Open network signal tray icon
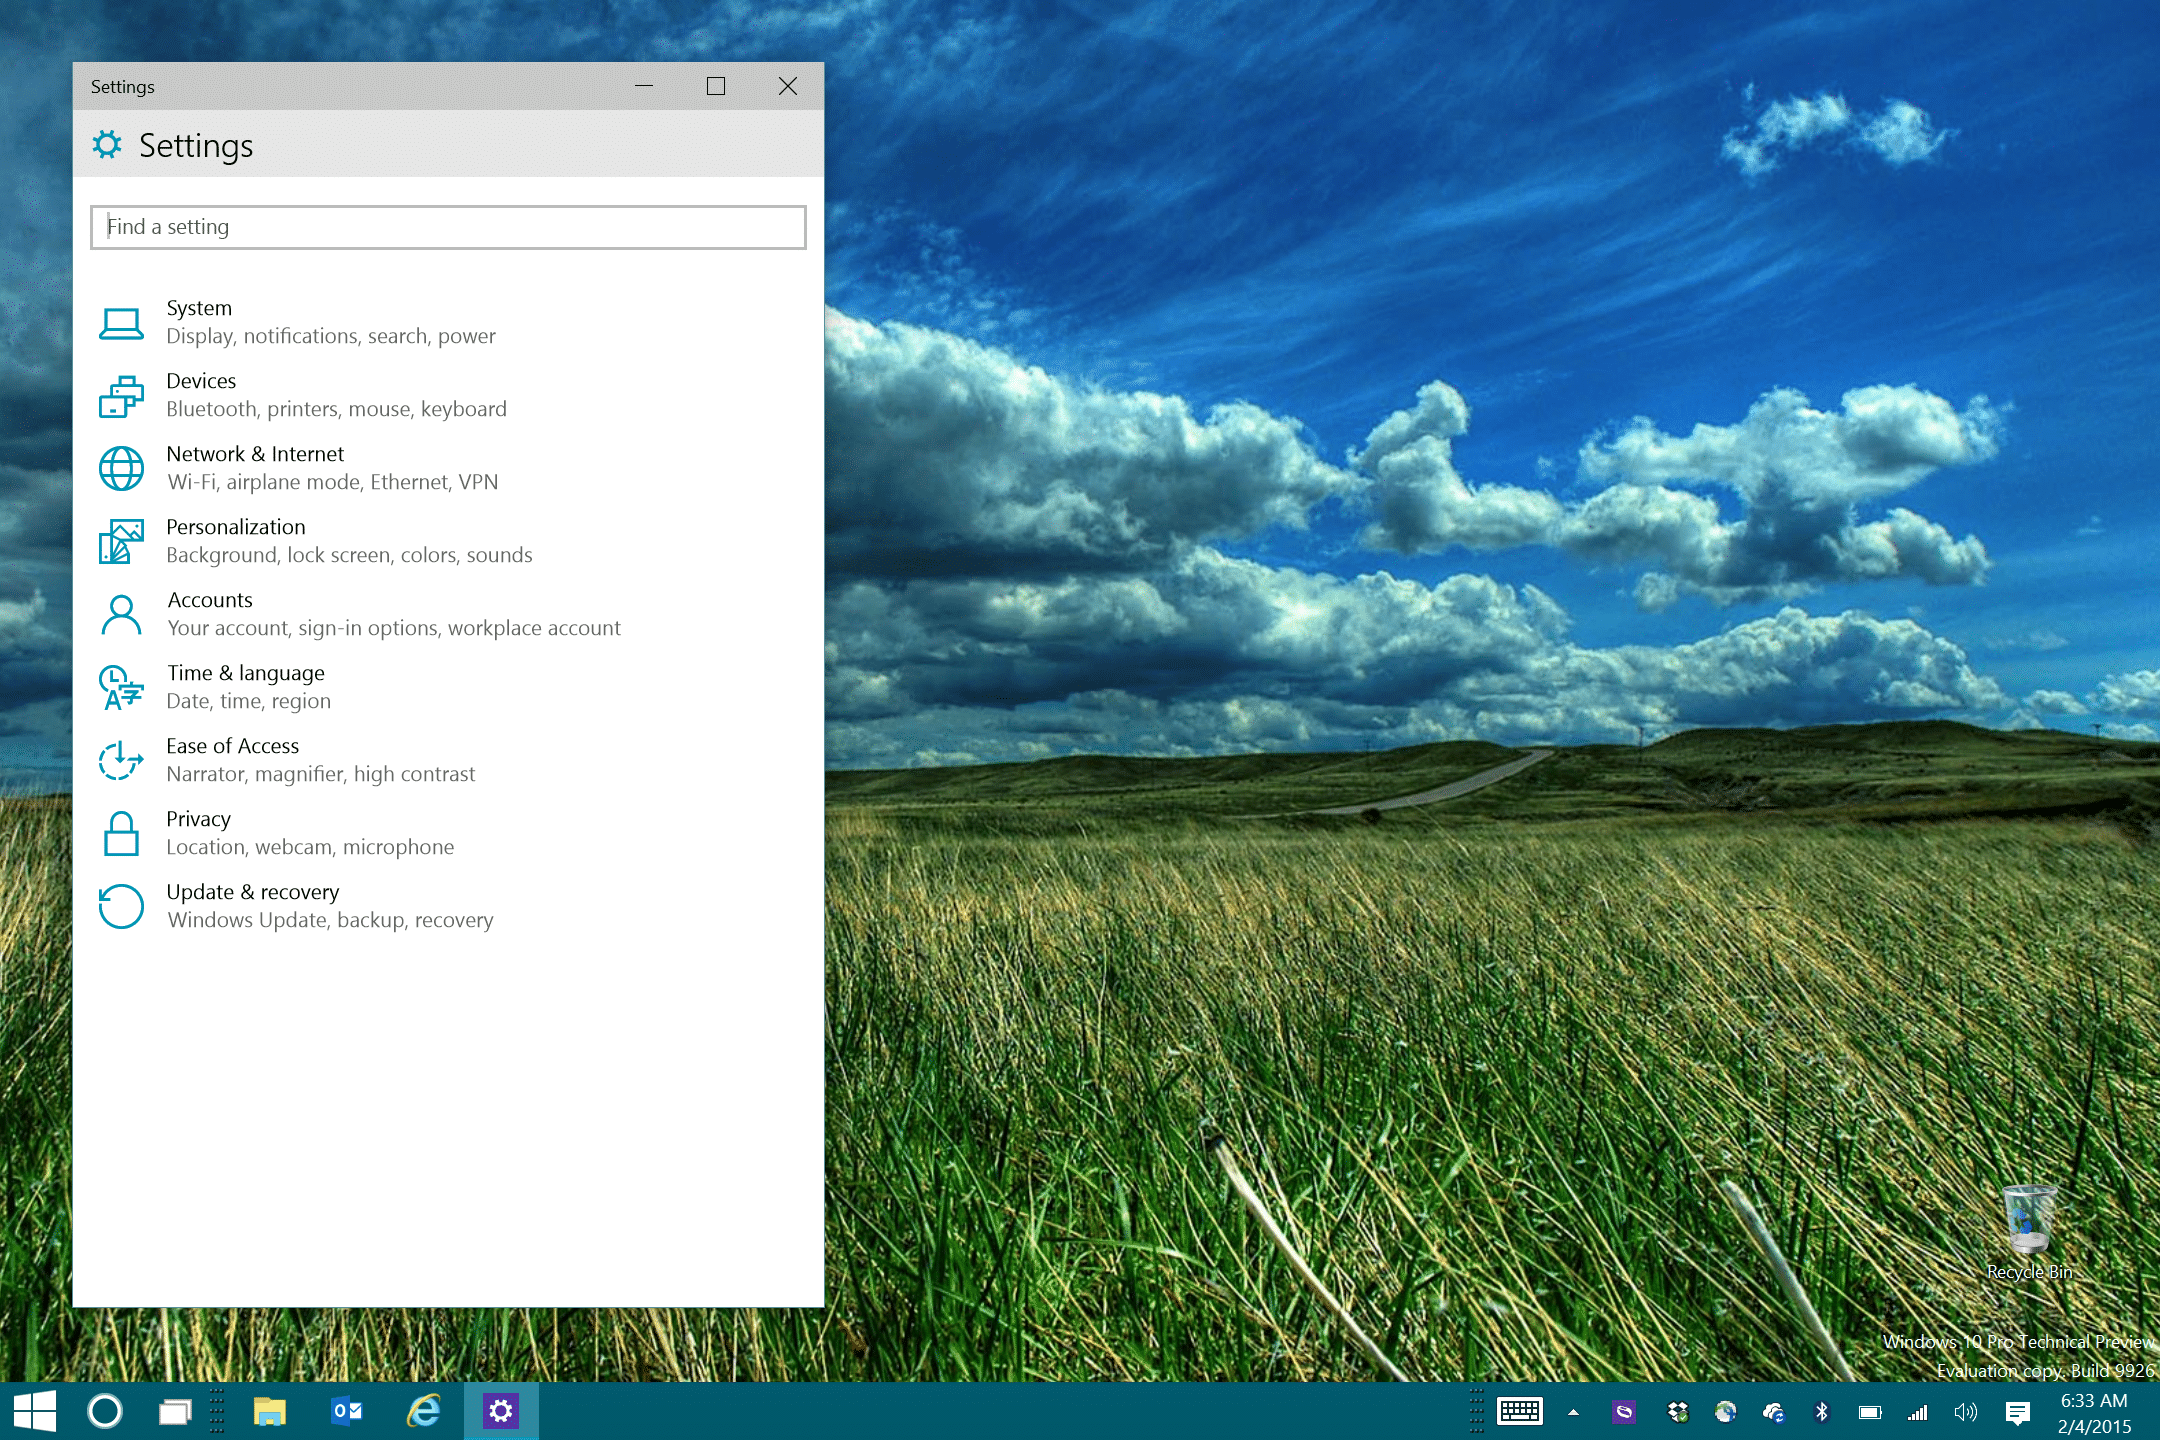Viewport: 2160px width, 1440px height. 1918,1412
